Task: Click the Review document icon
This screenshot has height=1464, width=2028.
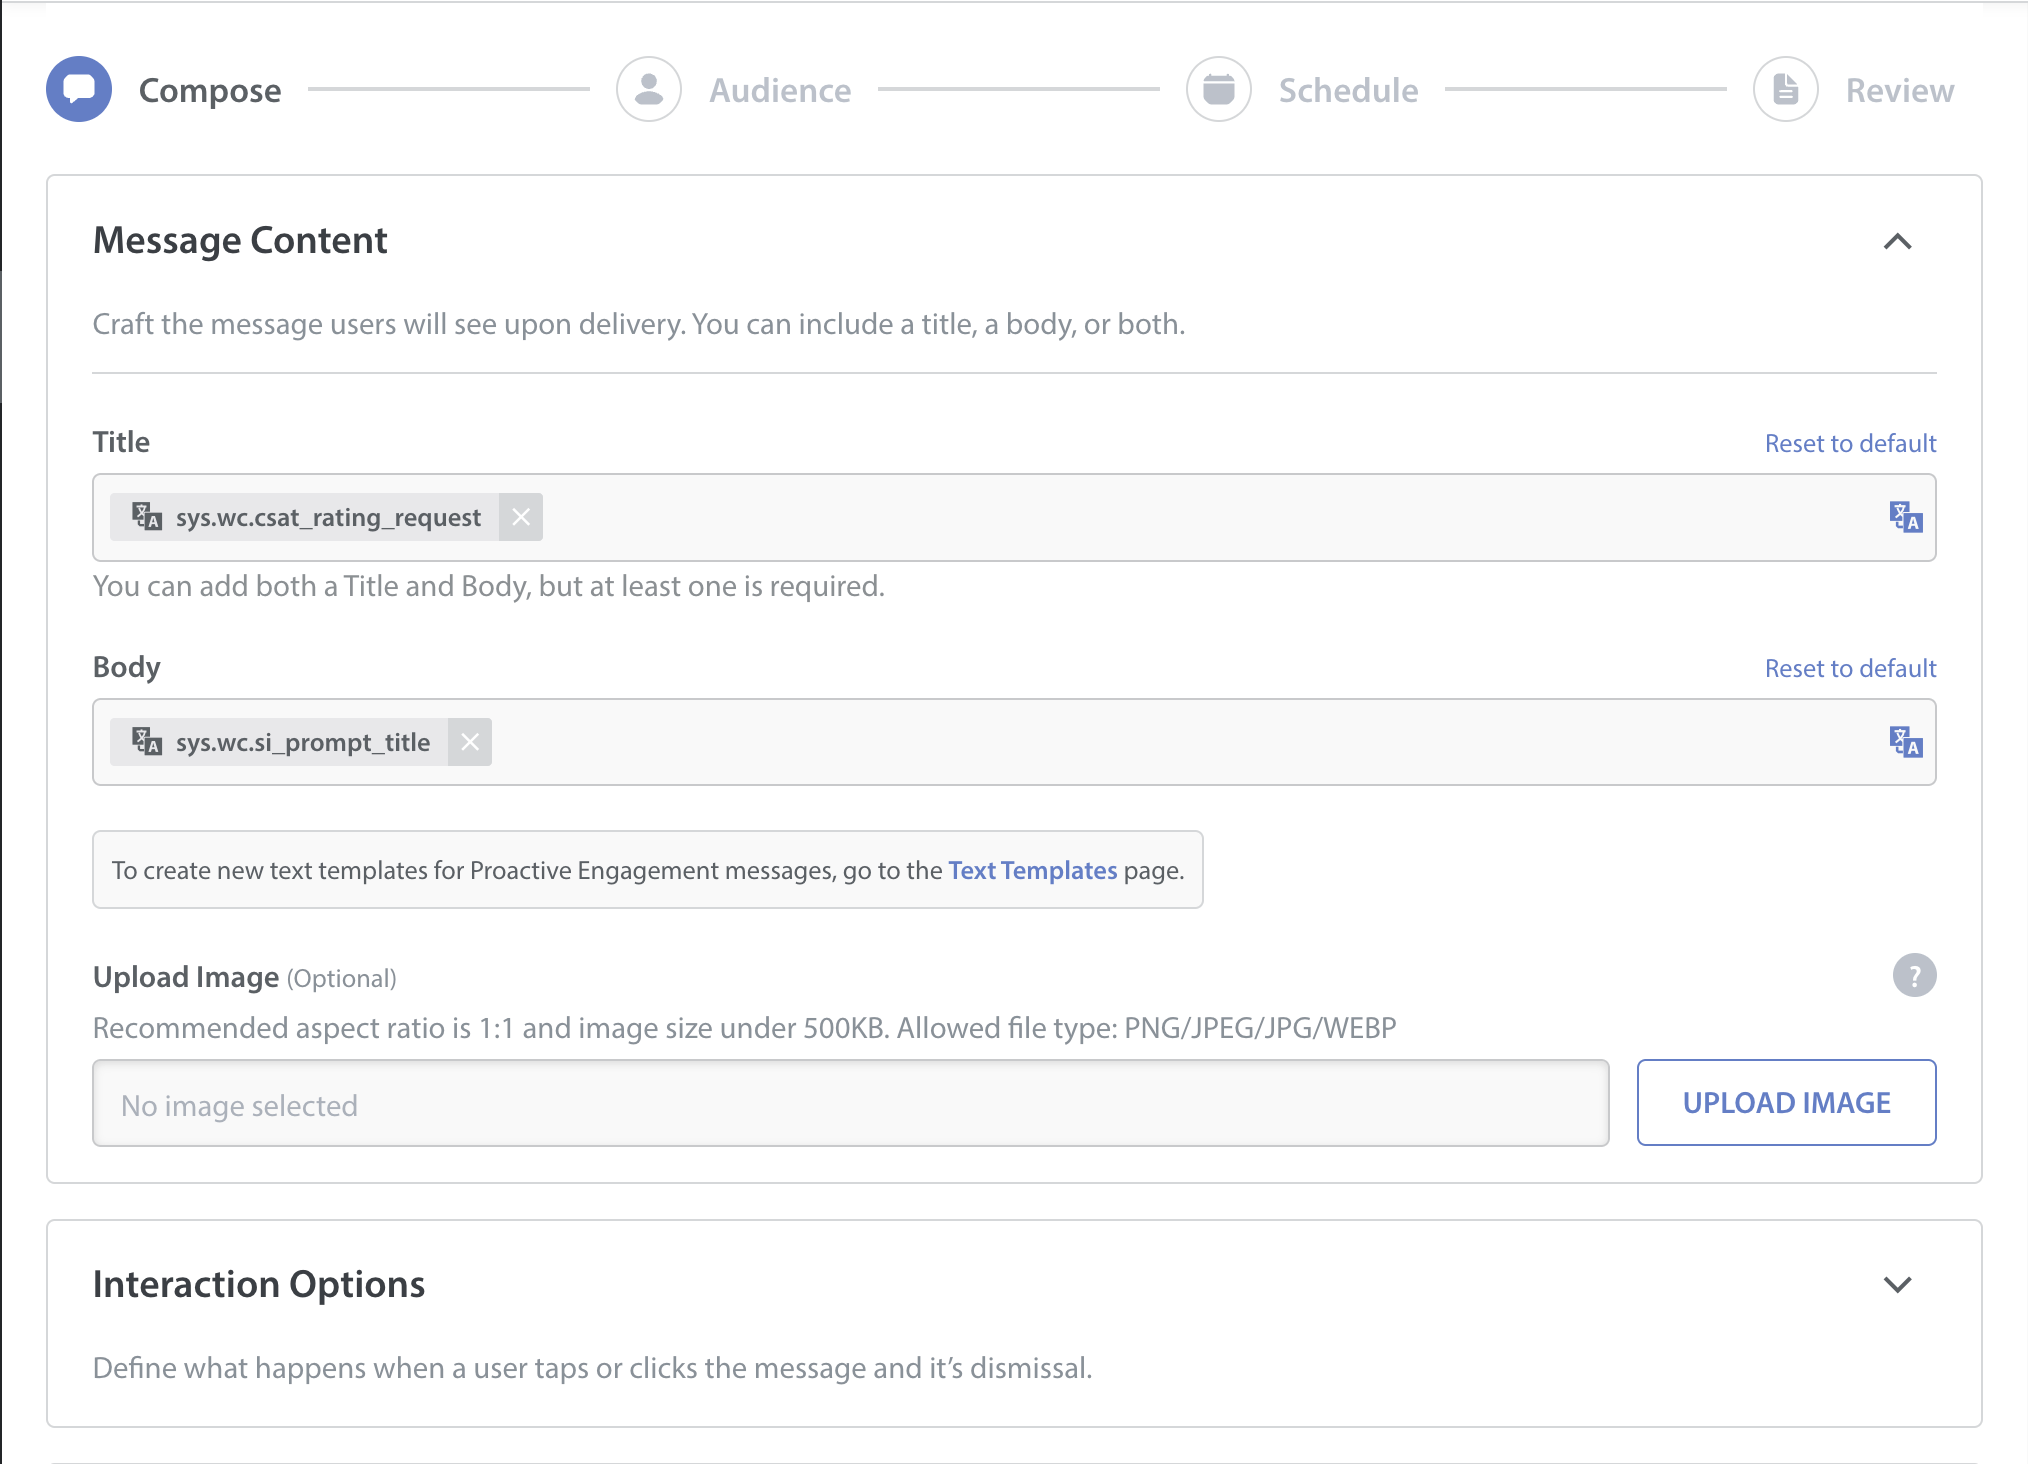Action: pos(1785,89)
